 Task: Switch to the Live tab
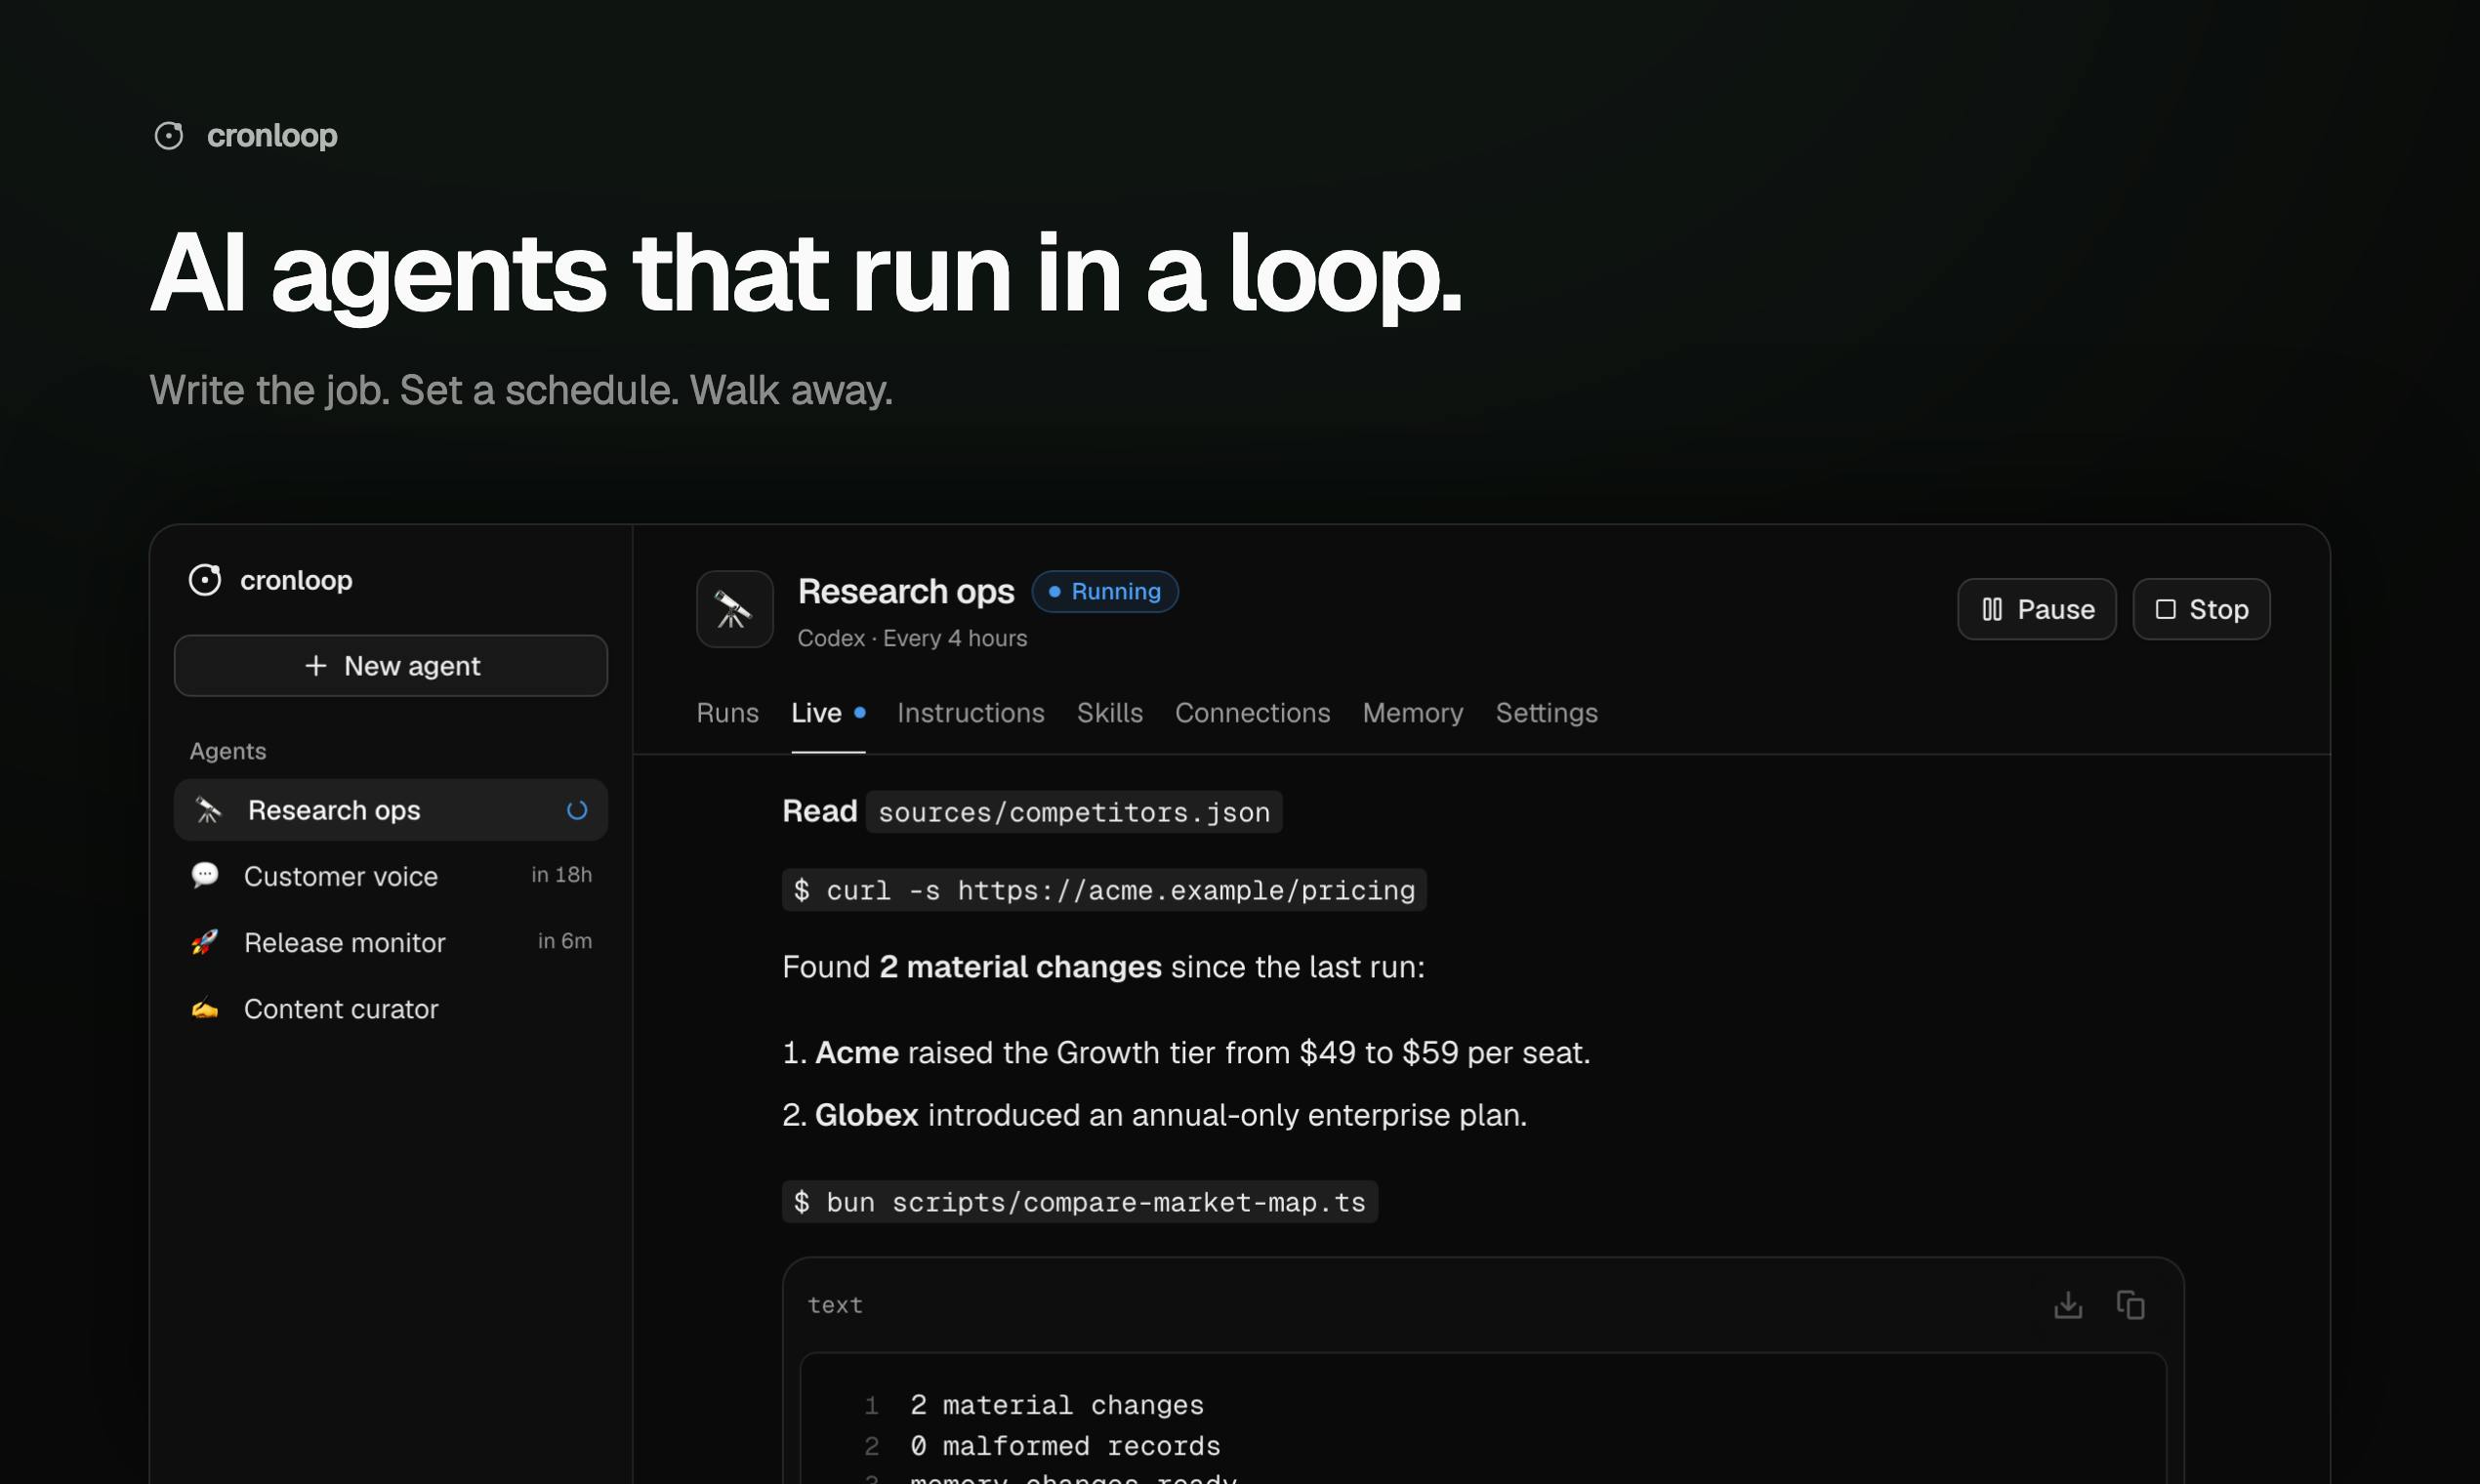click(x=828, y=713)
